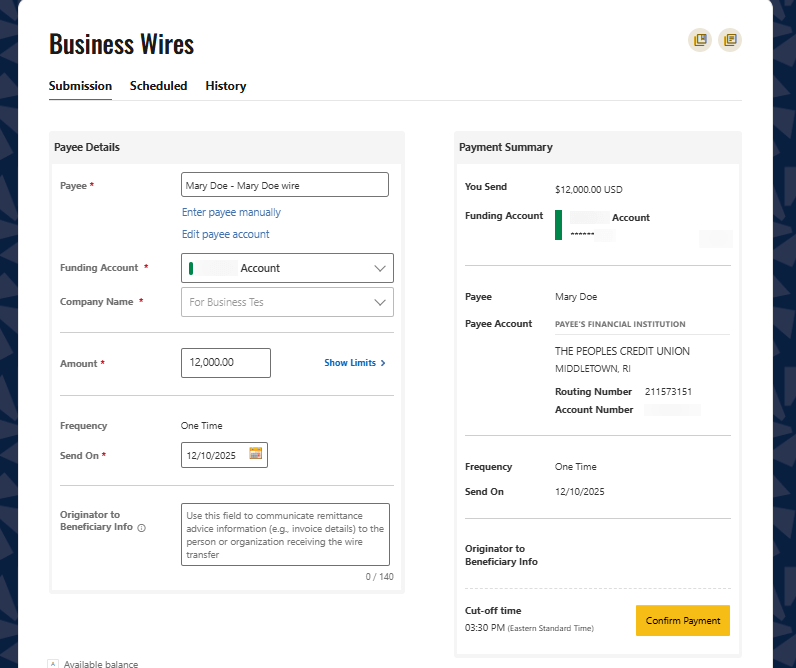Click Enter payee manually link
The height and width of the screenshot is (668, 796).
(231, 212)
